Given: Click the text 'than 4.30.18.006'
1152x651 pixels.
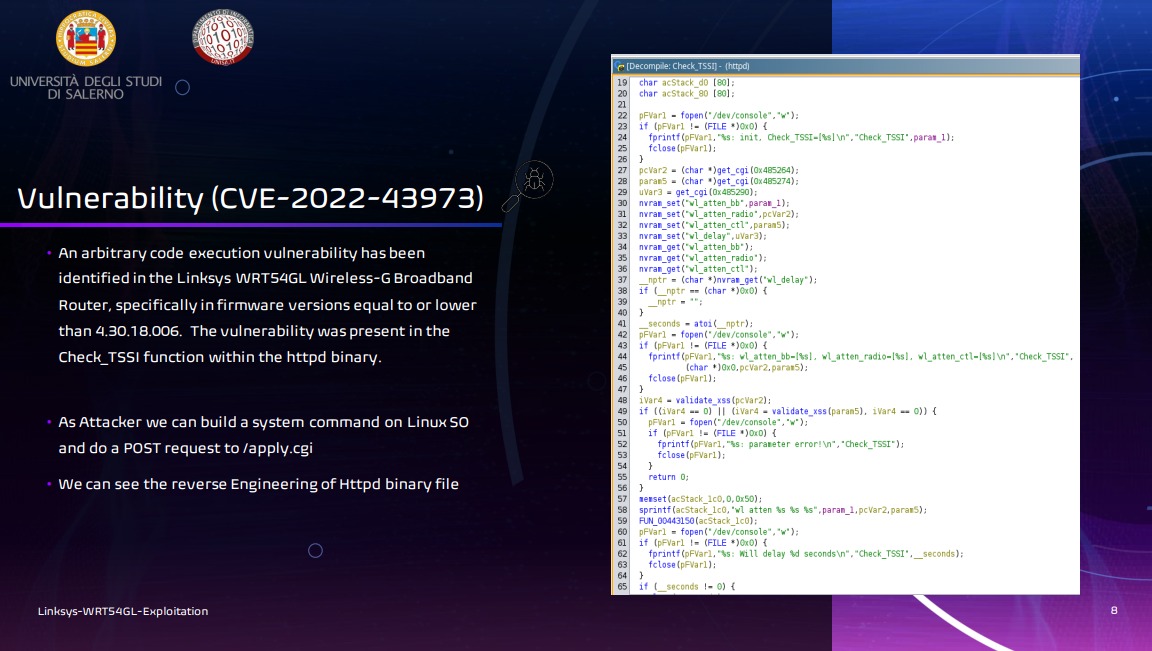Looking at the screenshot, I should click(x=120, y=331).
